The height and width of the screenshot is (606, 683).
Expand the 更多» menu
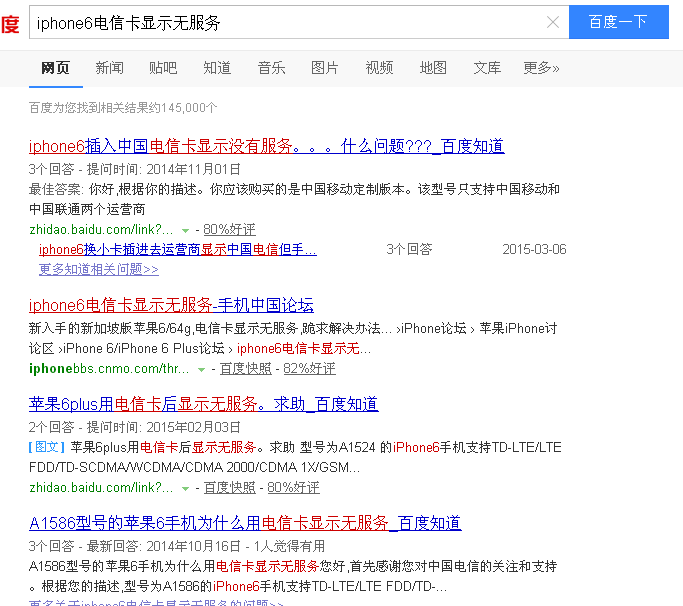pyautogui.click(x=541, y=68)
